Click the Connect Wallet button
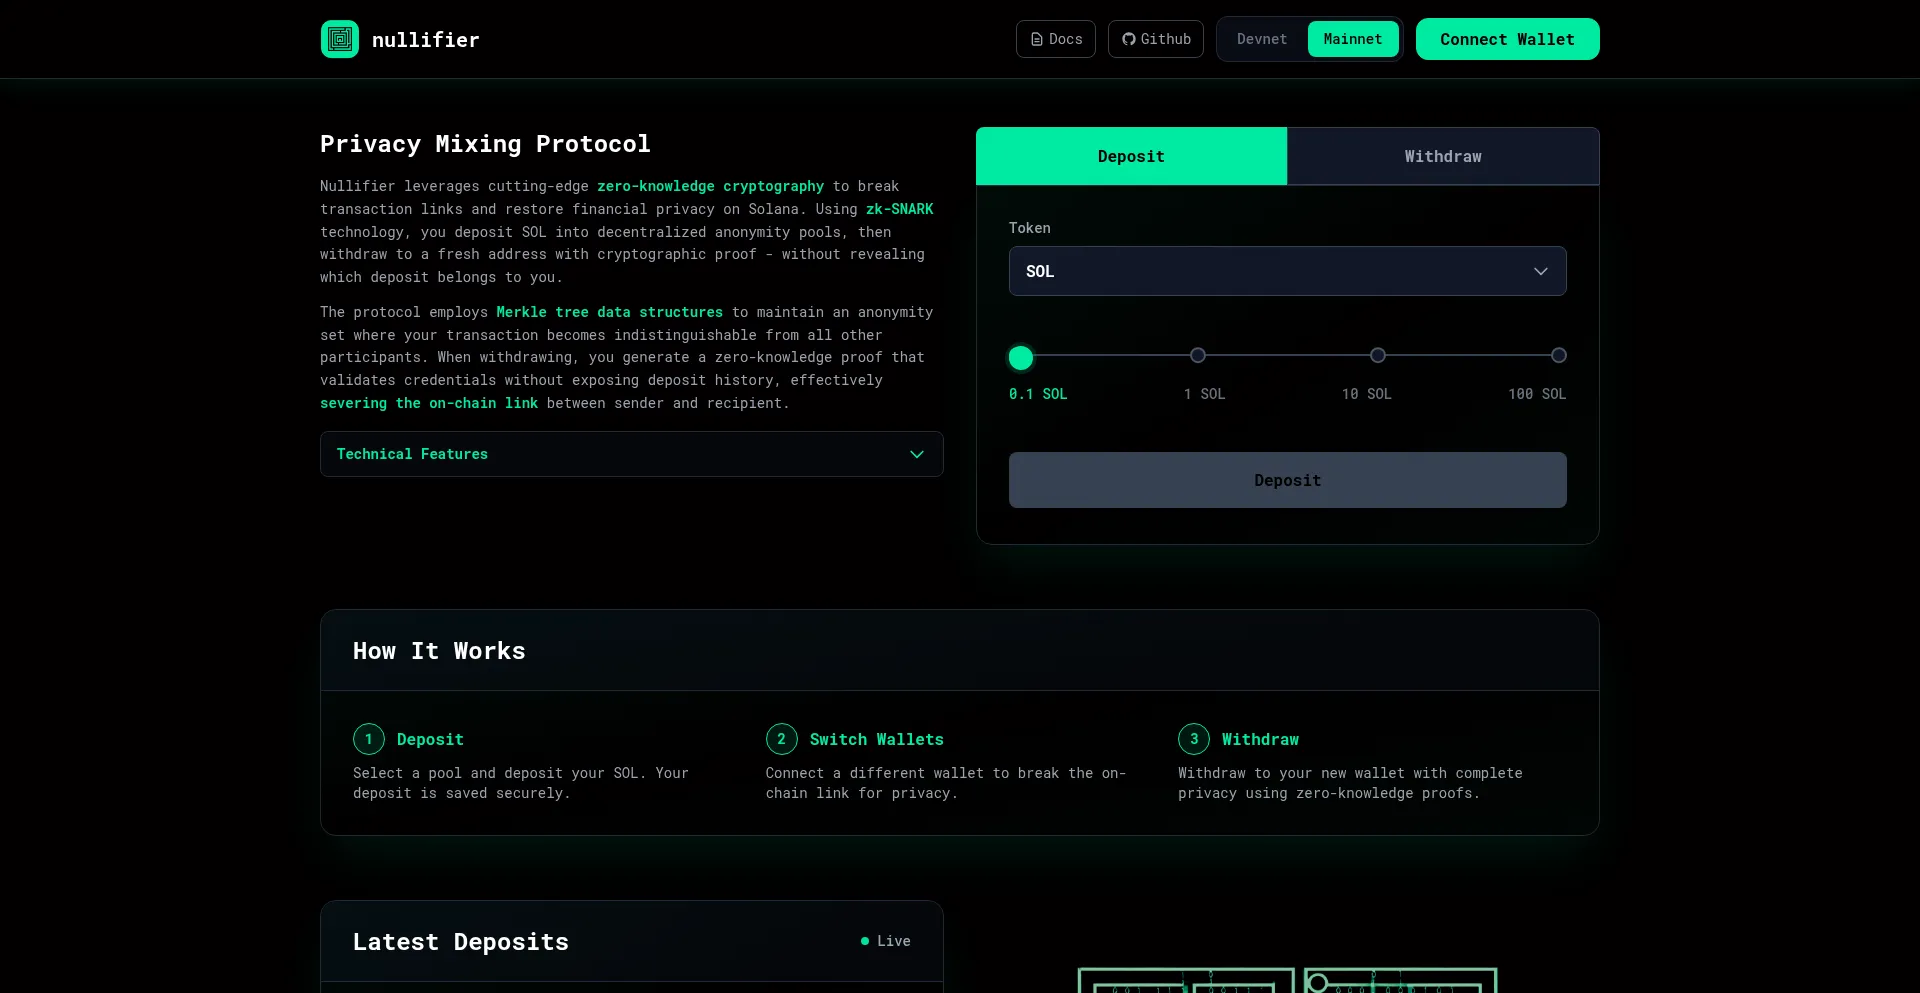The height and width of the screenshot is (993, 1920). click(x=1507, y=40)
